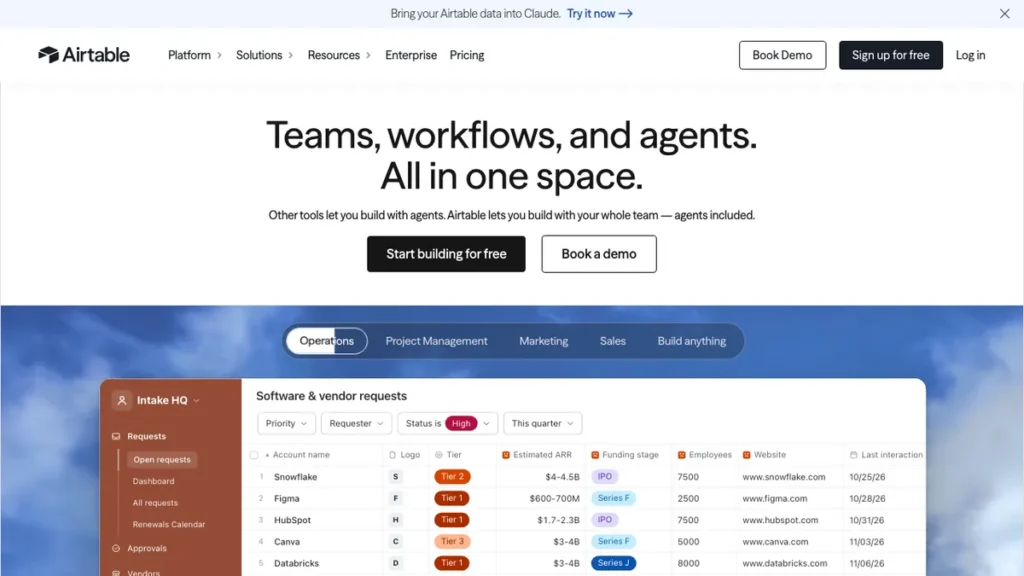Click Sign up for free
Screen dimensions: 1024x576
pos(891,55)
